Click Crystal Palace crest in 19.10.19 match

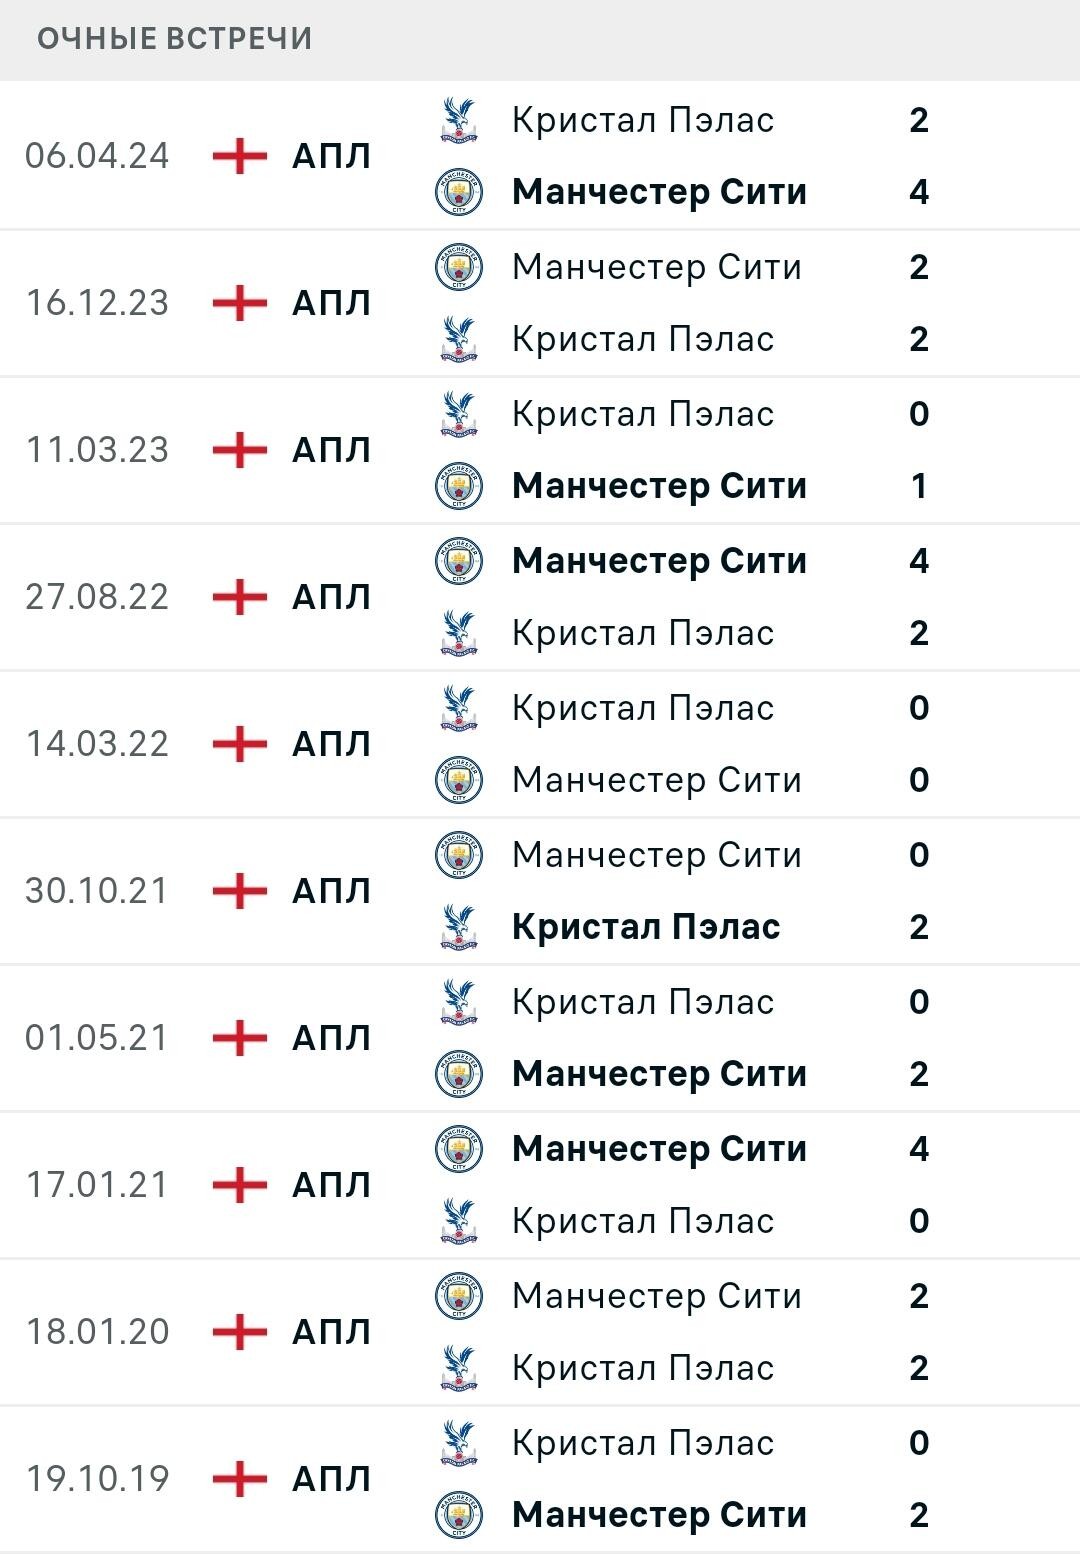click(459, 1443)
